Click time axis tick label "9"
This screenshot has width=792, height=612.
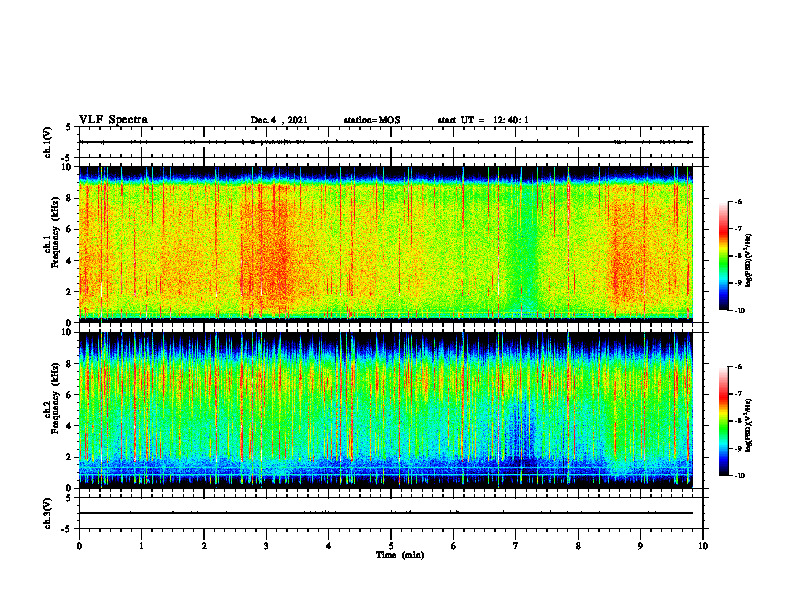640,546
